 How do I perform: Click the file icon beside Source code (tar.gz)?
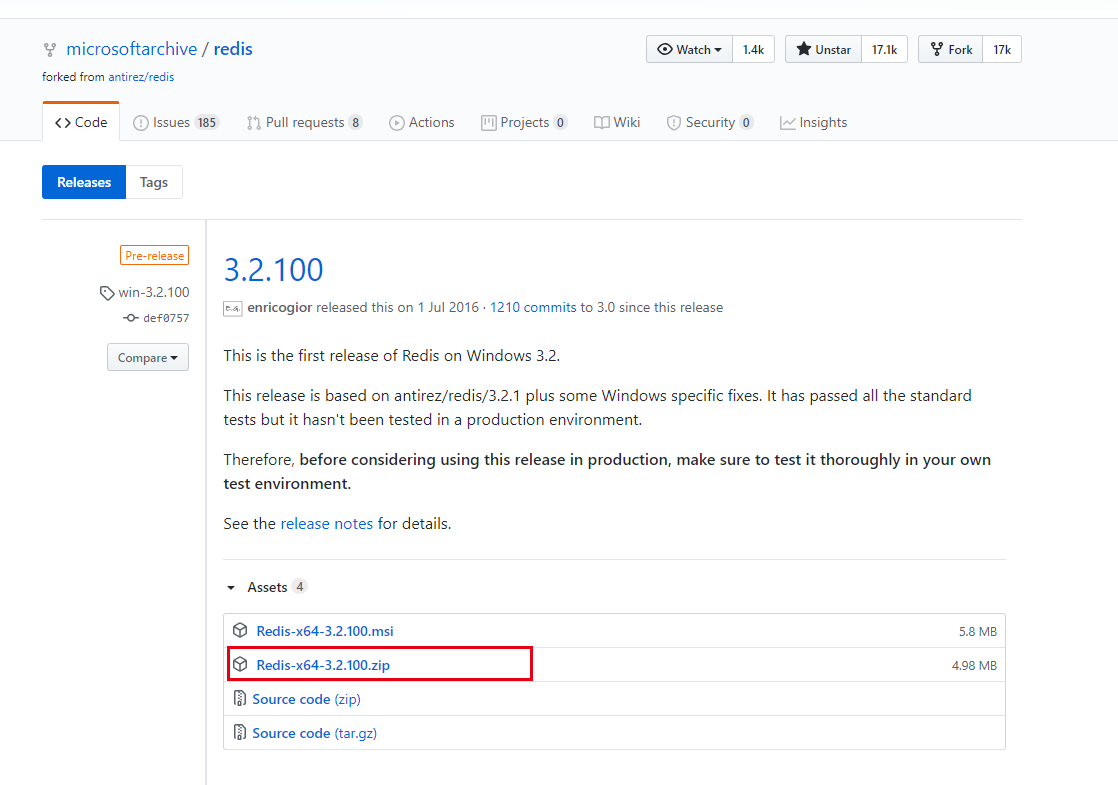240,733
